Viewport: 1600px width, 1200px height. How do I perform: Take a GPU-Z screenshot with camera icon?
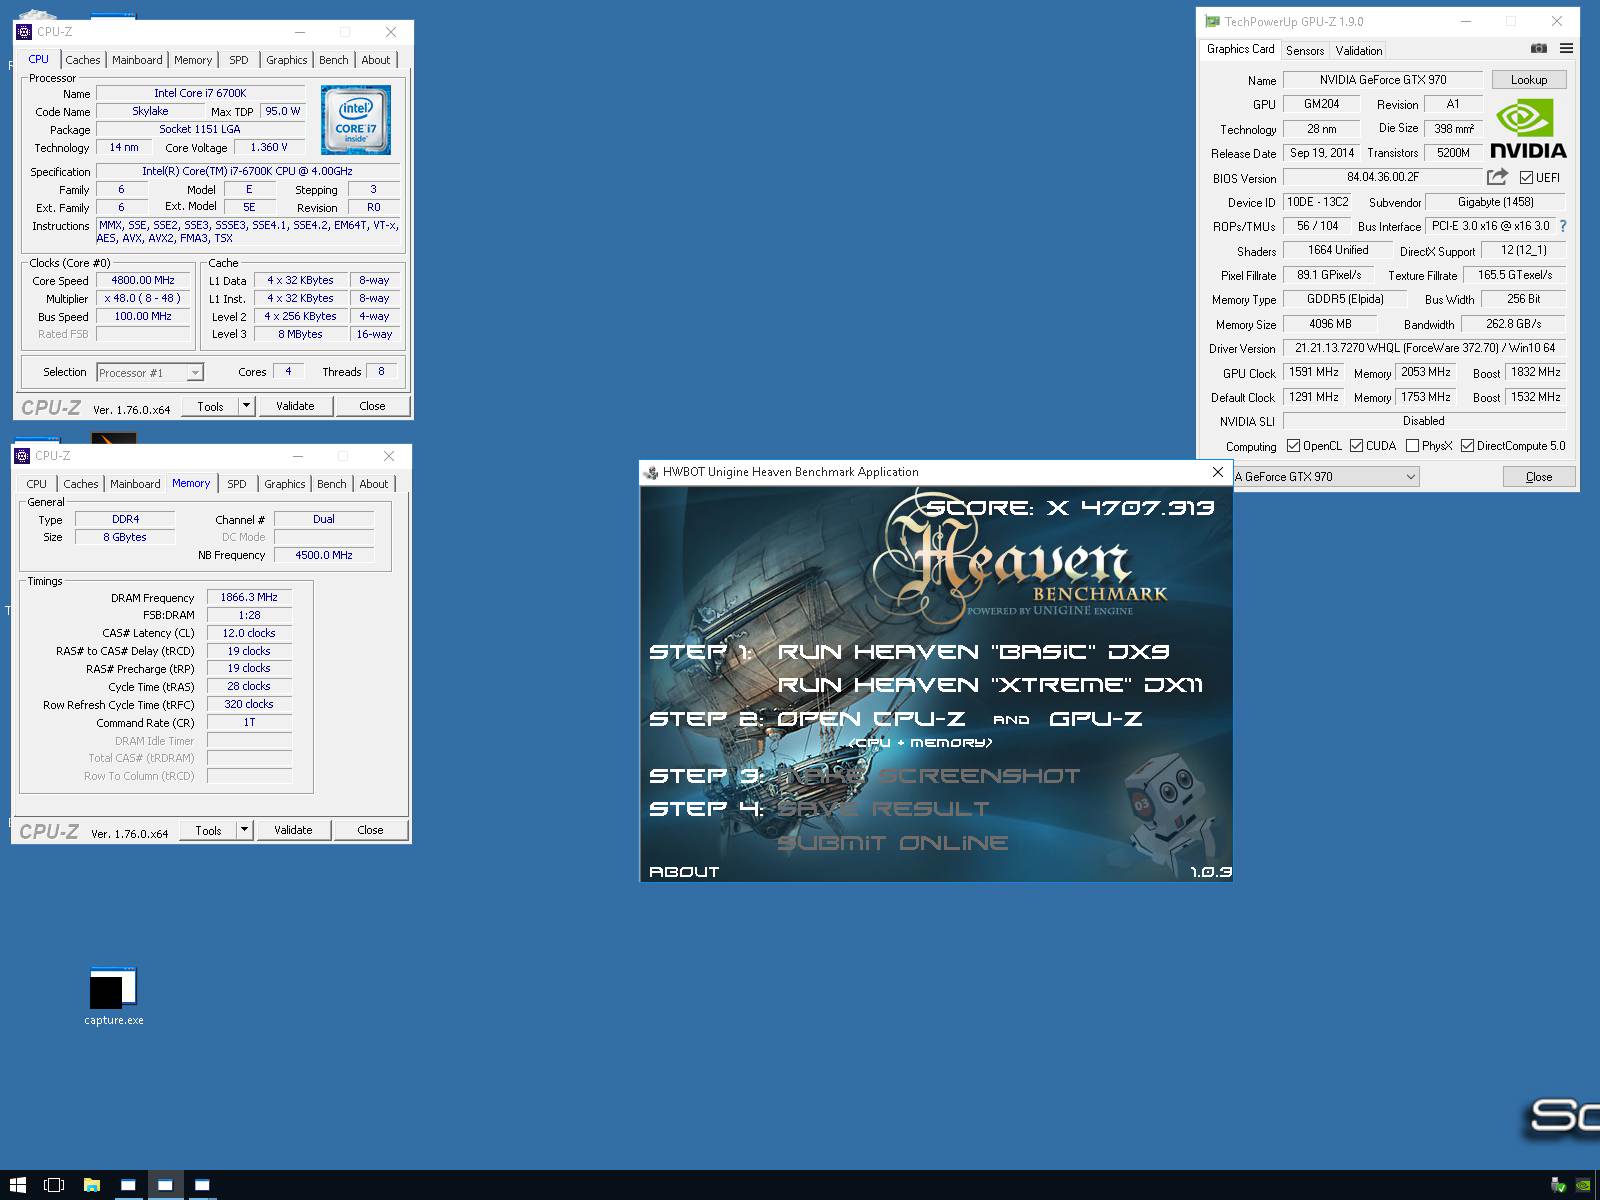coord(1539,49)
